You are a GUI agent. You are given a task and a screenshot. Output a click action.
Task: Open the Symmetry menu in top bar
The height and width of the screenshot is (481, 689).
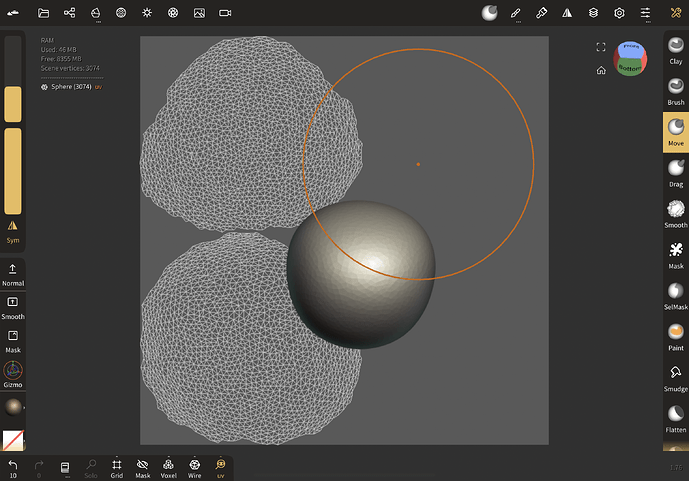[567, 13]
